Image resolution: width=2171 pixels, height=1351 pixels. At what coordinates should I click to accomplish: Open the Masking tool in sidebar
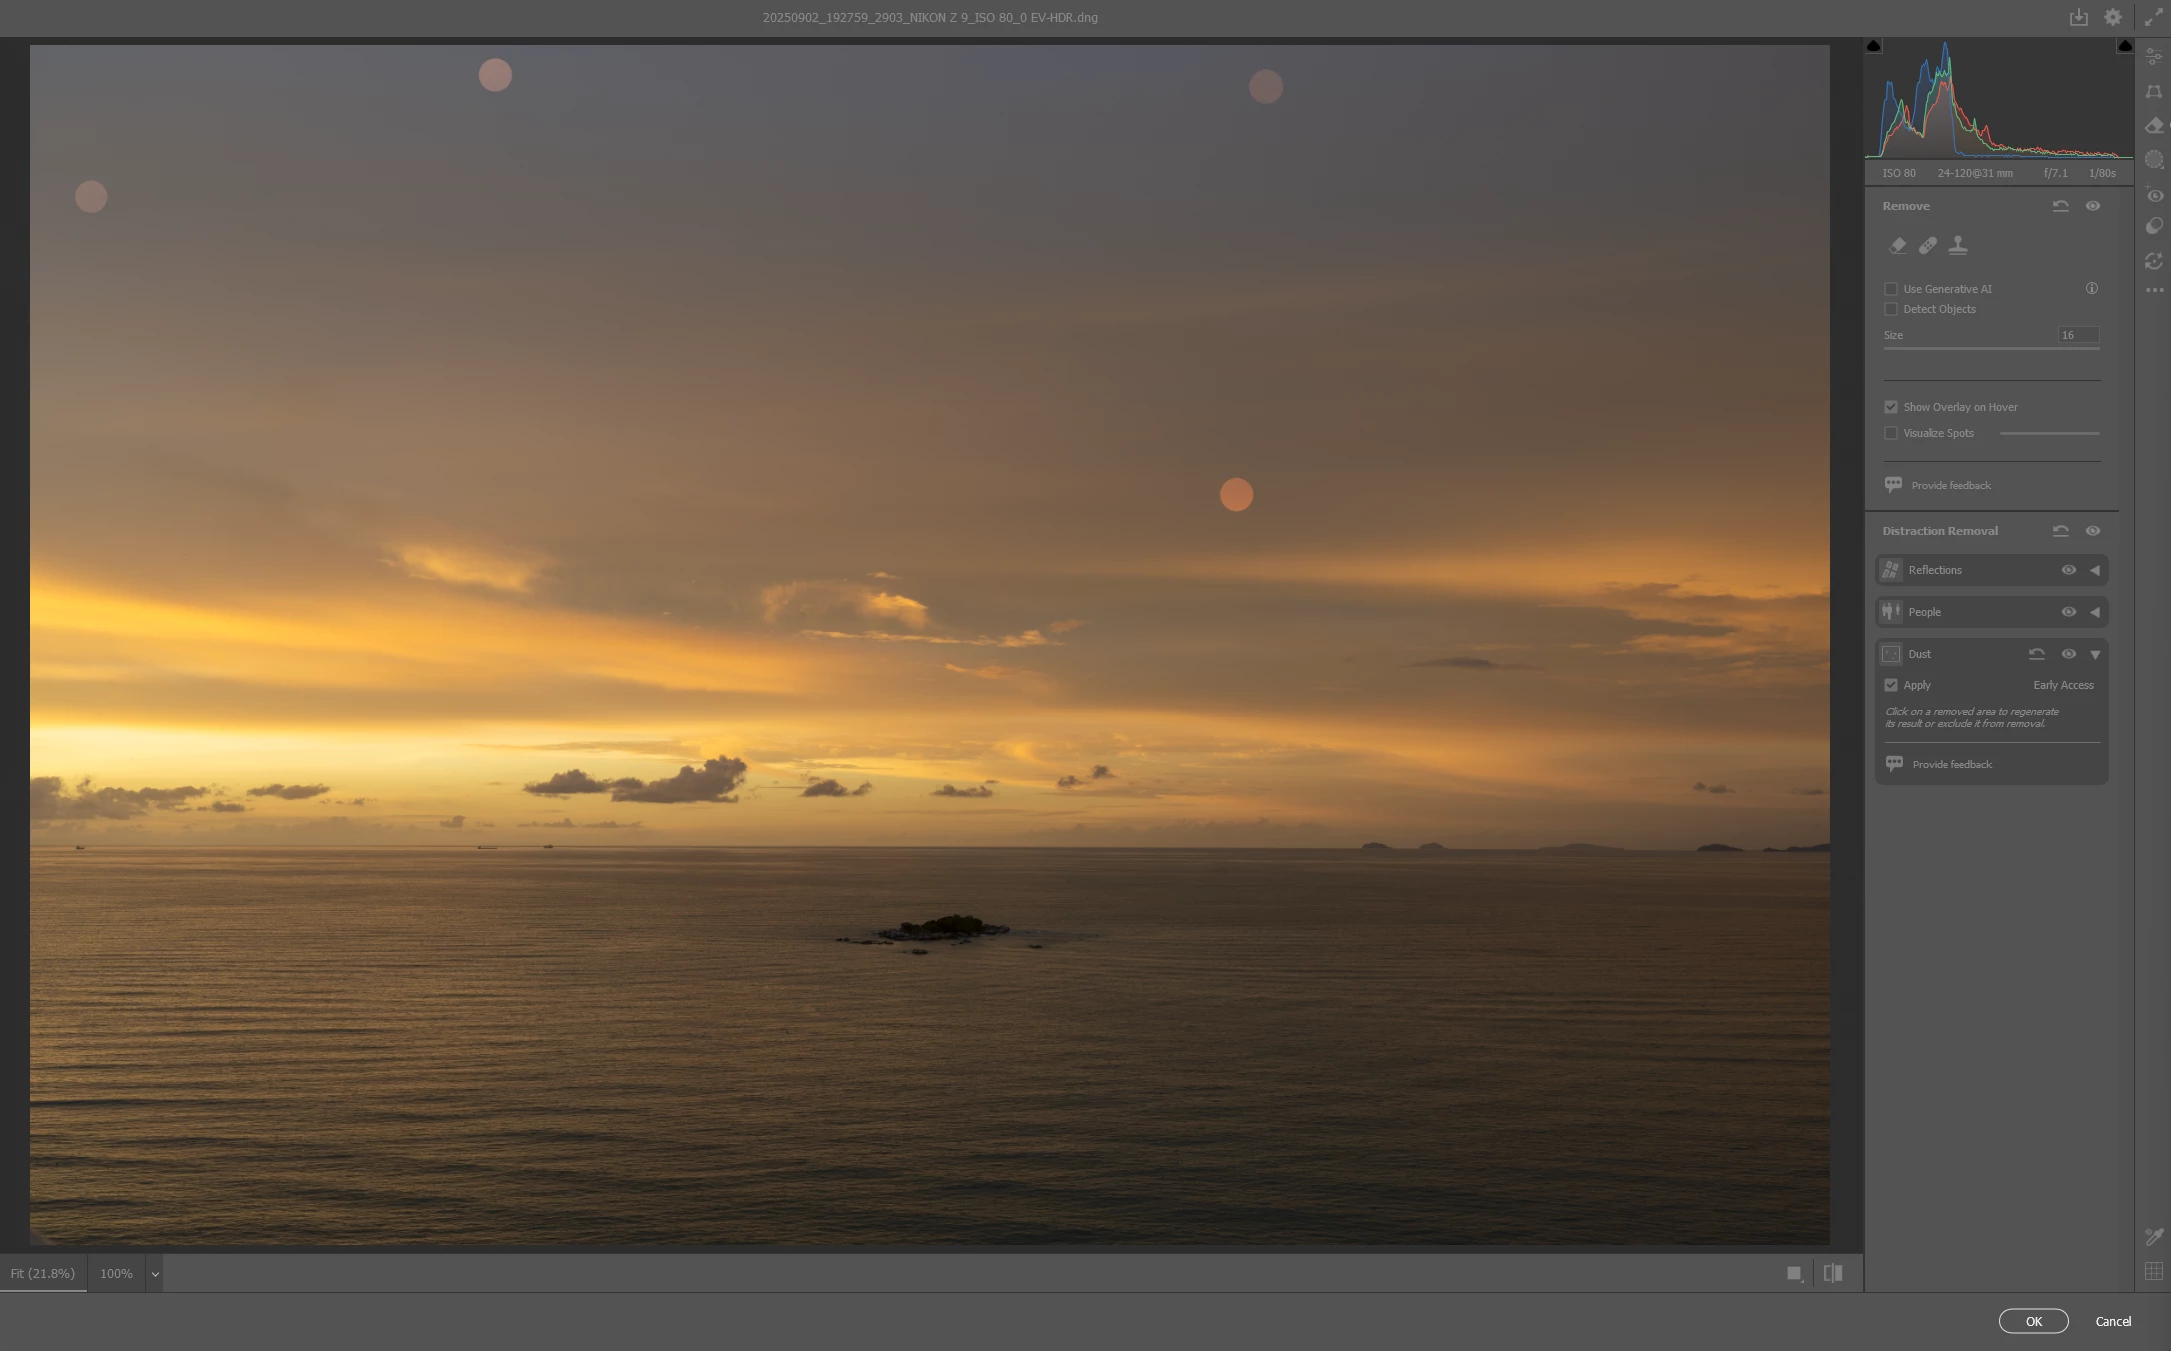[2154, 160]
